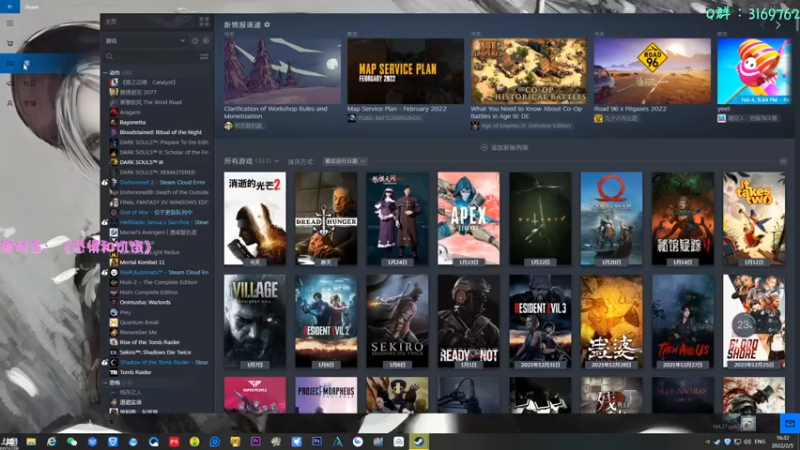This screenshot has height=450, width=800.
Task: Open the Blood Shore cover
Action: 754,321
